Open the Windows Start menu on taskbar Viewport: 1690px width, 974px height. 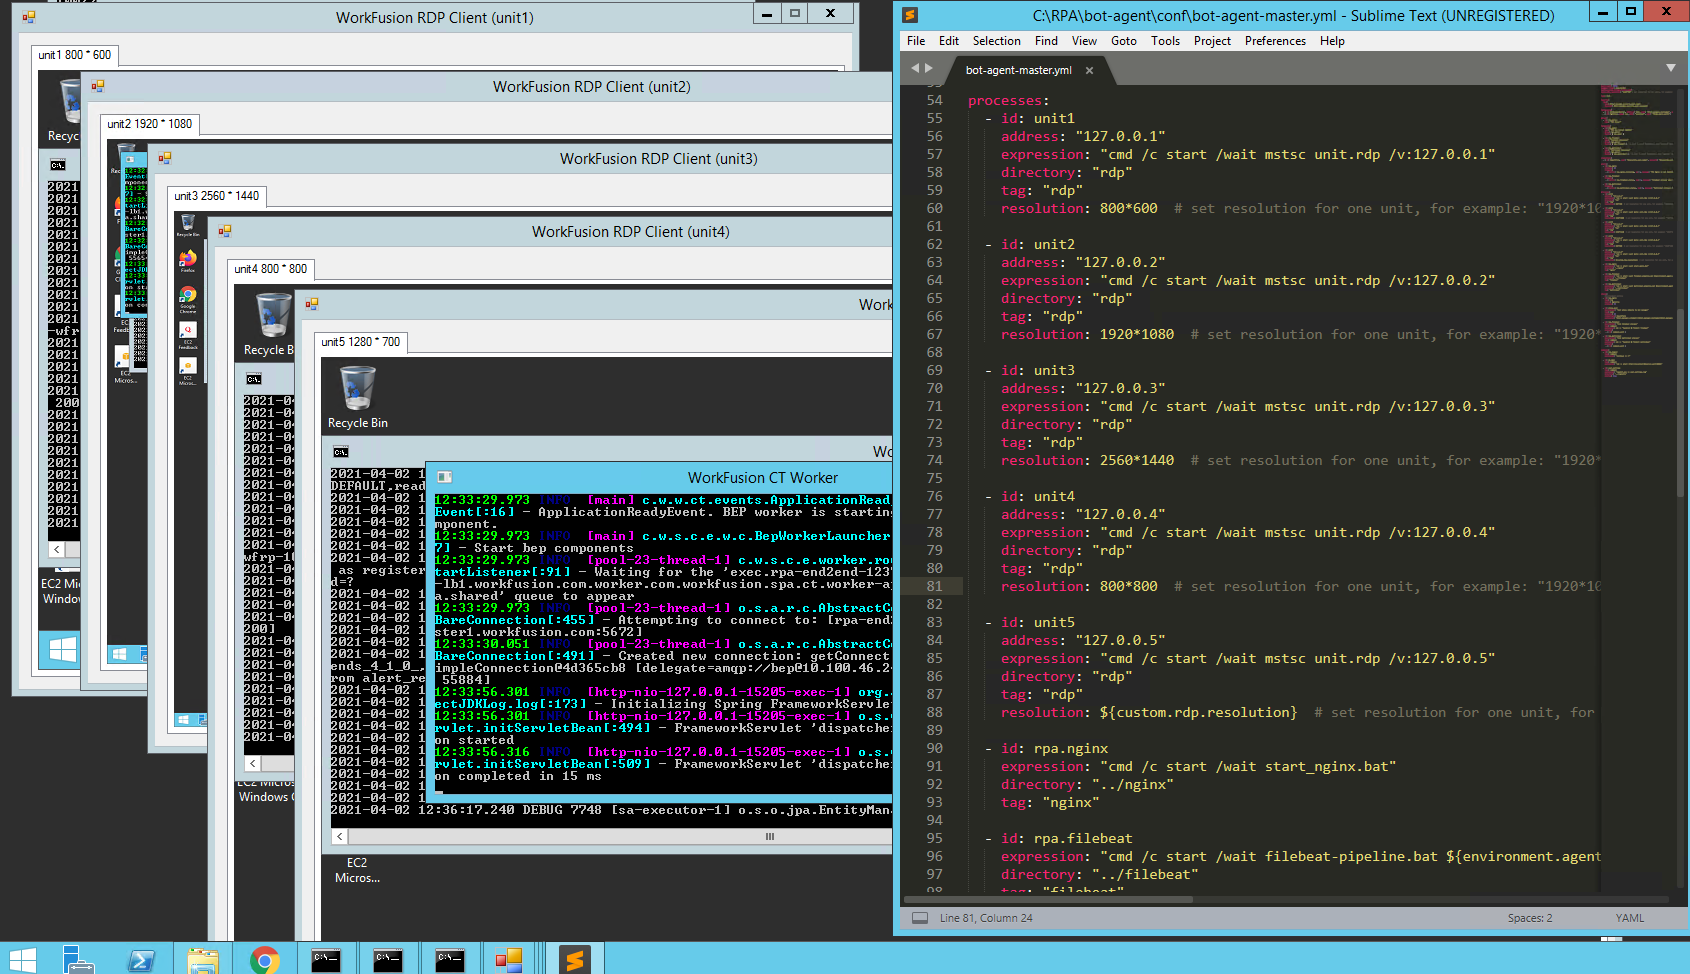tap(22, 960)
